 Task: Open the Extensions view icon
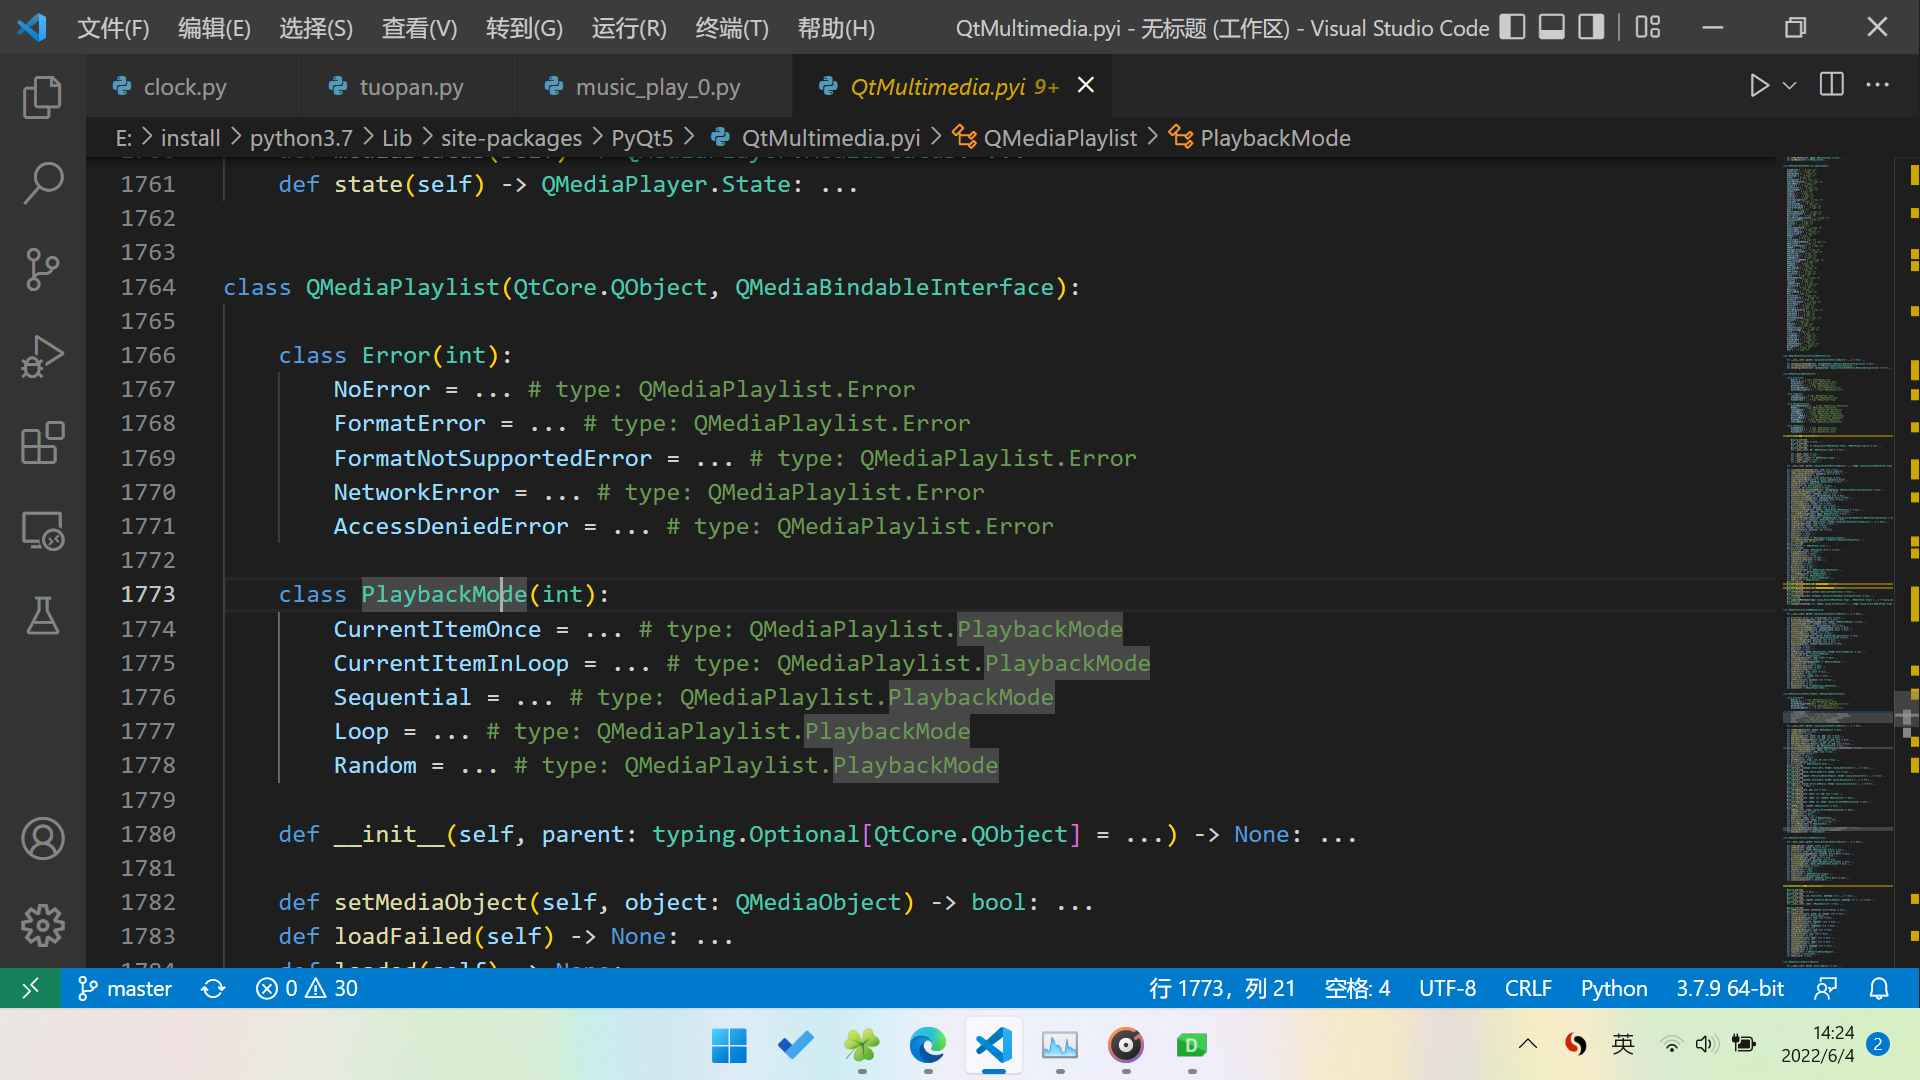coord(42,442)
